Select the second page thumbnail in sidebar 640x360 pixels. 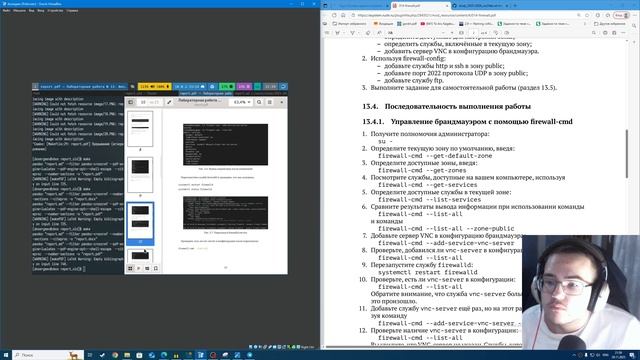click(140, 175)
